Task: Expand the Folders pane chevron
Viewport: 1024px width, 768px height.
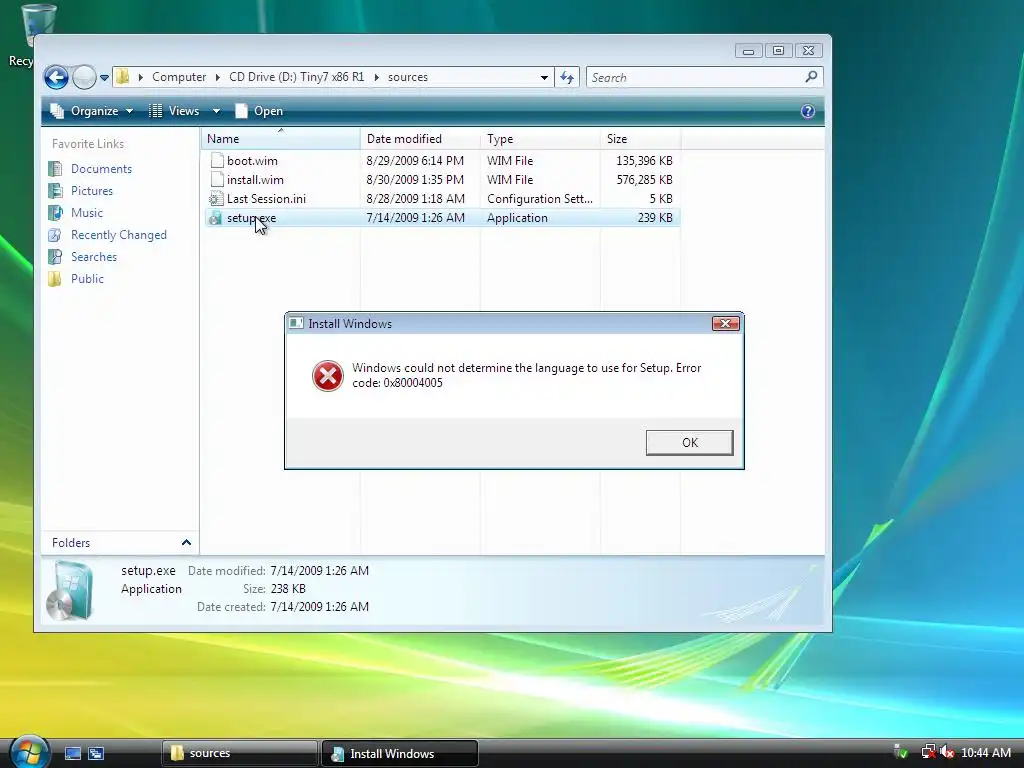Action: click(x=186, y=543)
